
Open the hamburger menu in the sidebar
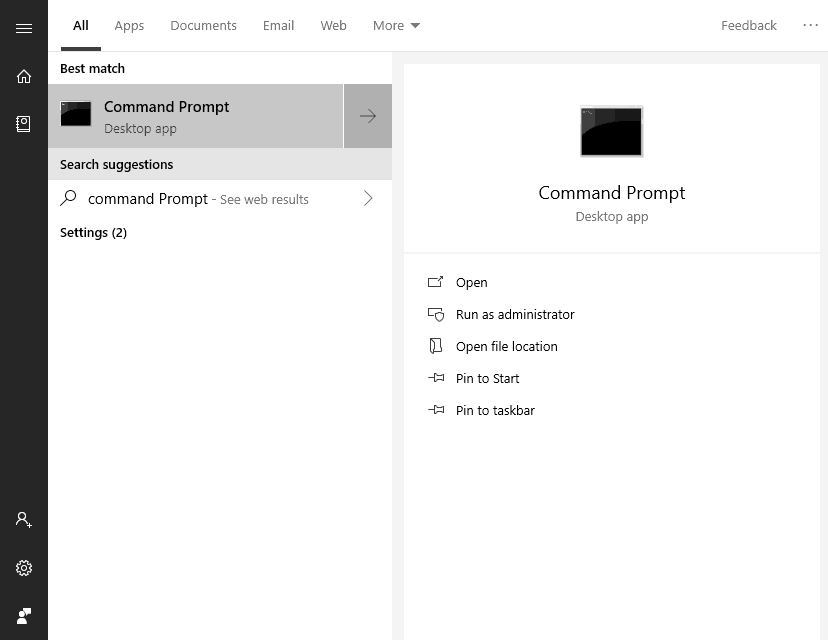pyautogui.click(x=24, y=28)
